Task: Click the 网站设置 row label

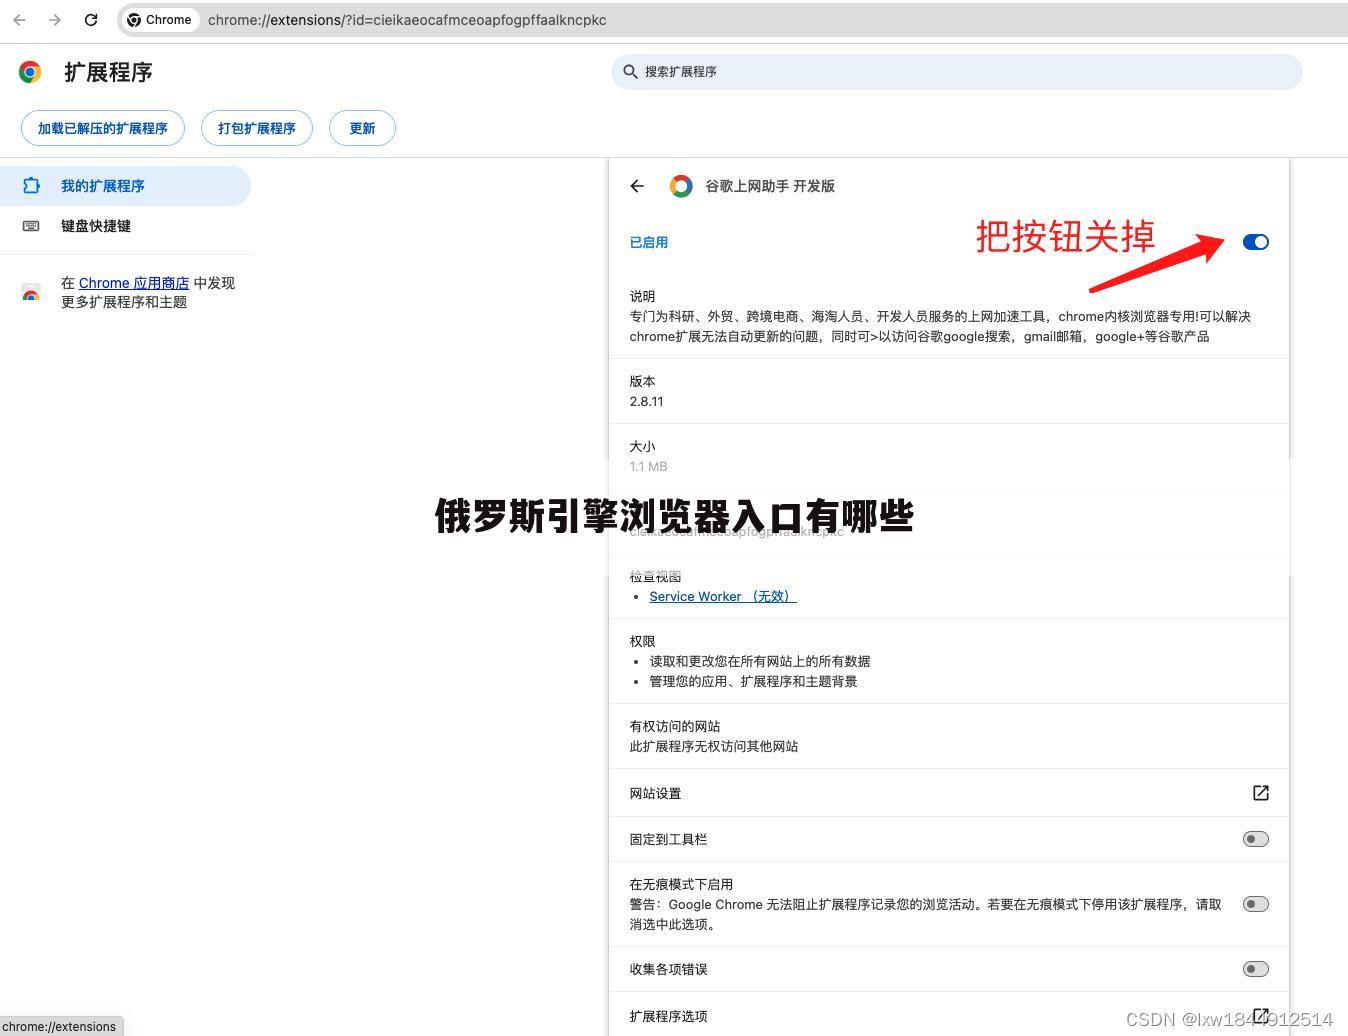Action: point(655,793)
